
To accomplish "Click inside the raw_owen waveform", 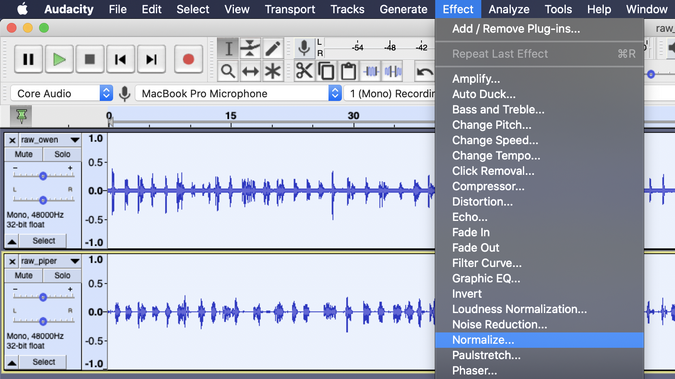I will (271, 190).
